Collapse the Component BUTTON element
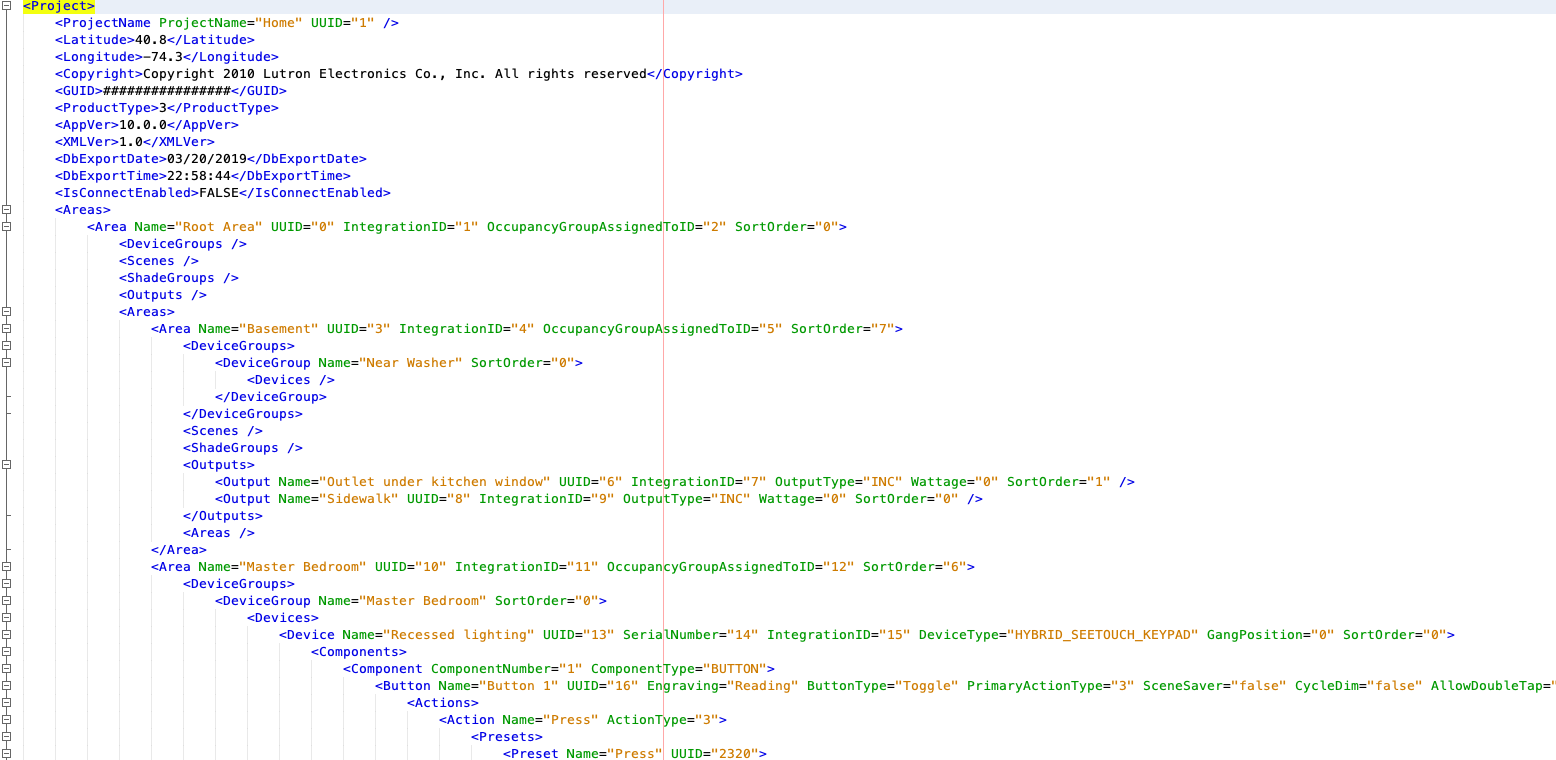Screen dimensions: 1556x760 tap(7, 669)
